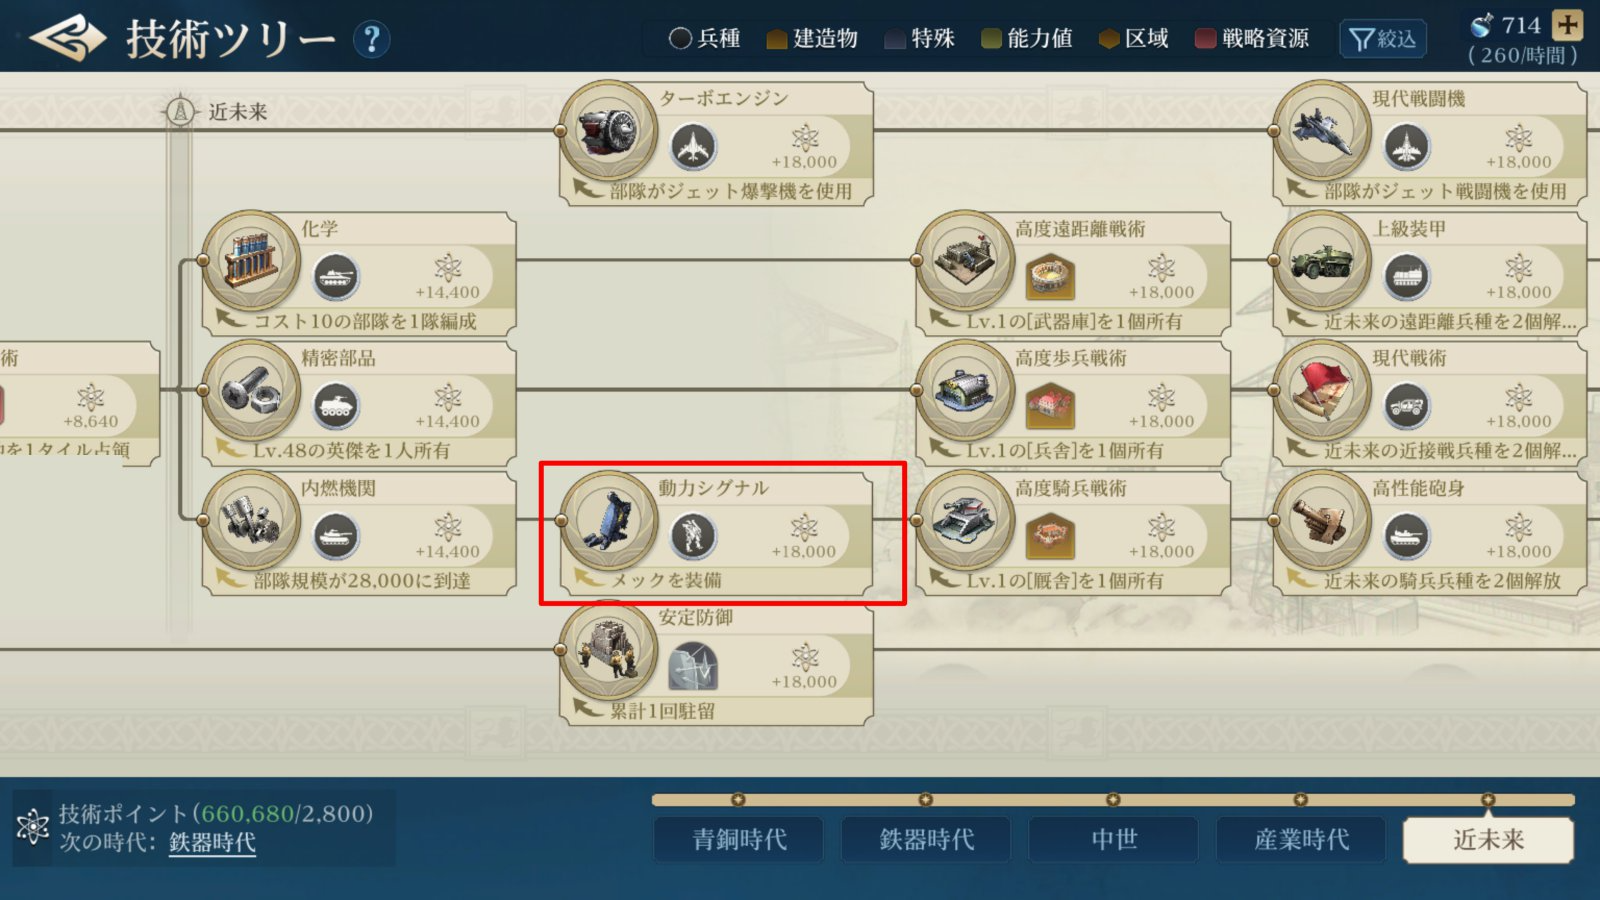Screen dimensions: 1600x900
Task: Switch to the 中世 era tab
Action: (1113, 839)
